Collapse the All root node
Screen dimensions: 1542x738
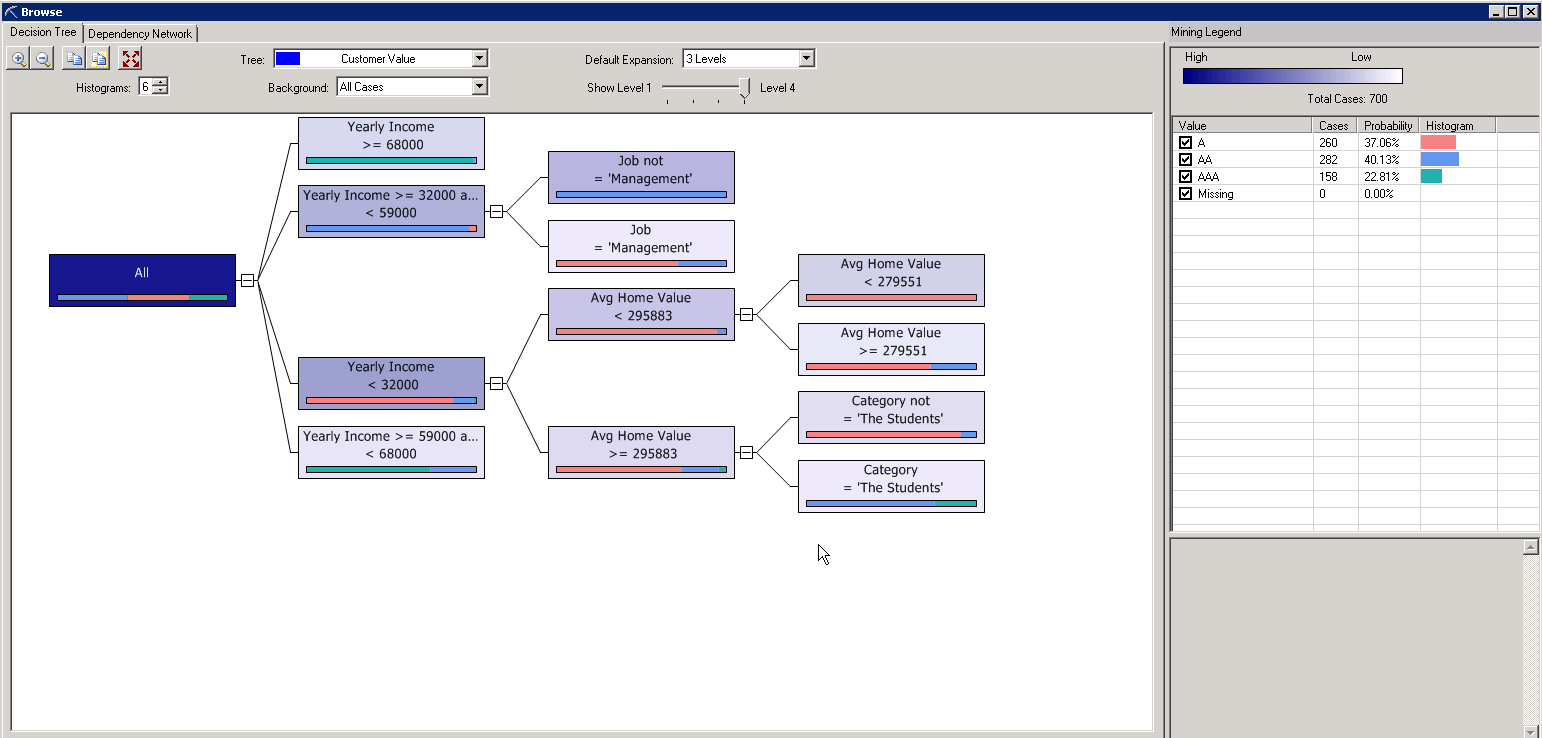(x=248, y=280)
